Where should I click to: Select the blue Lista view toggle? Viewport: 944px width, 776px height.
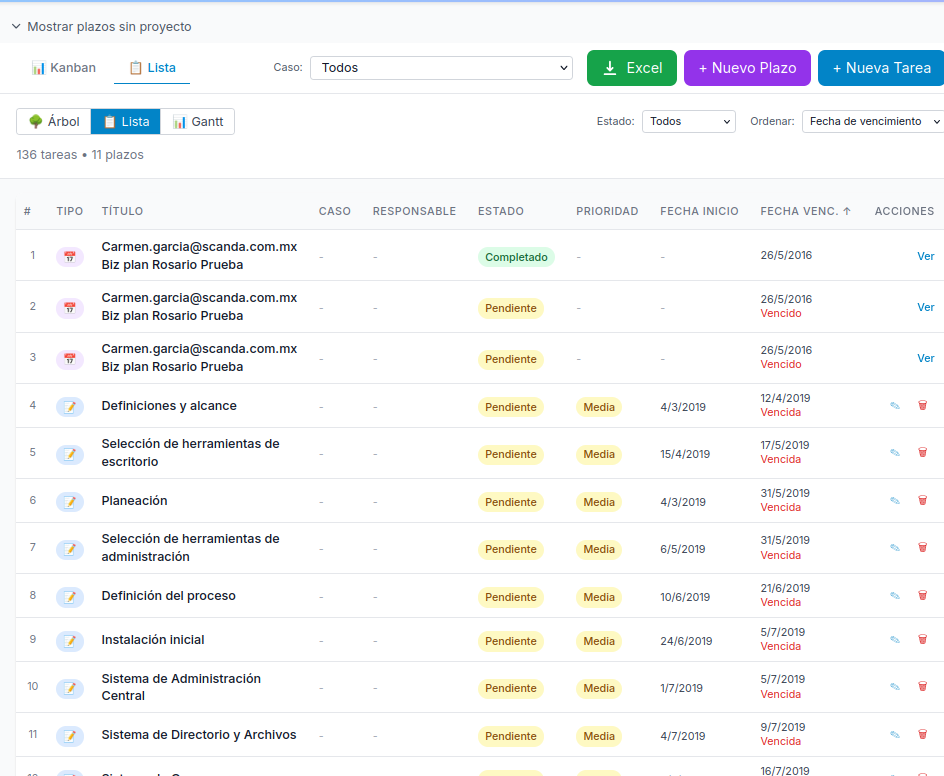(125, 122)
